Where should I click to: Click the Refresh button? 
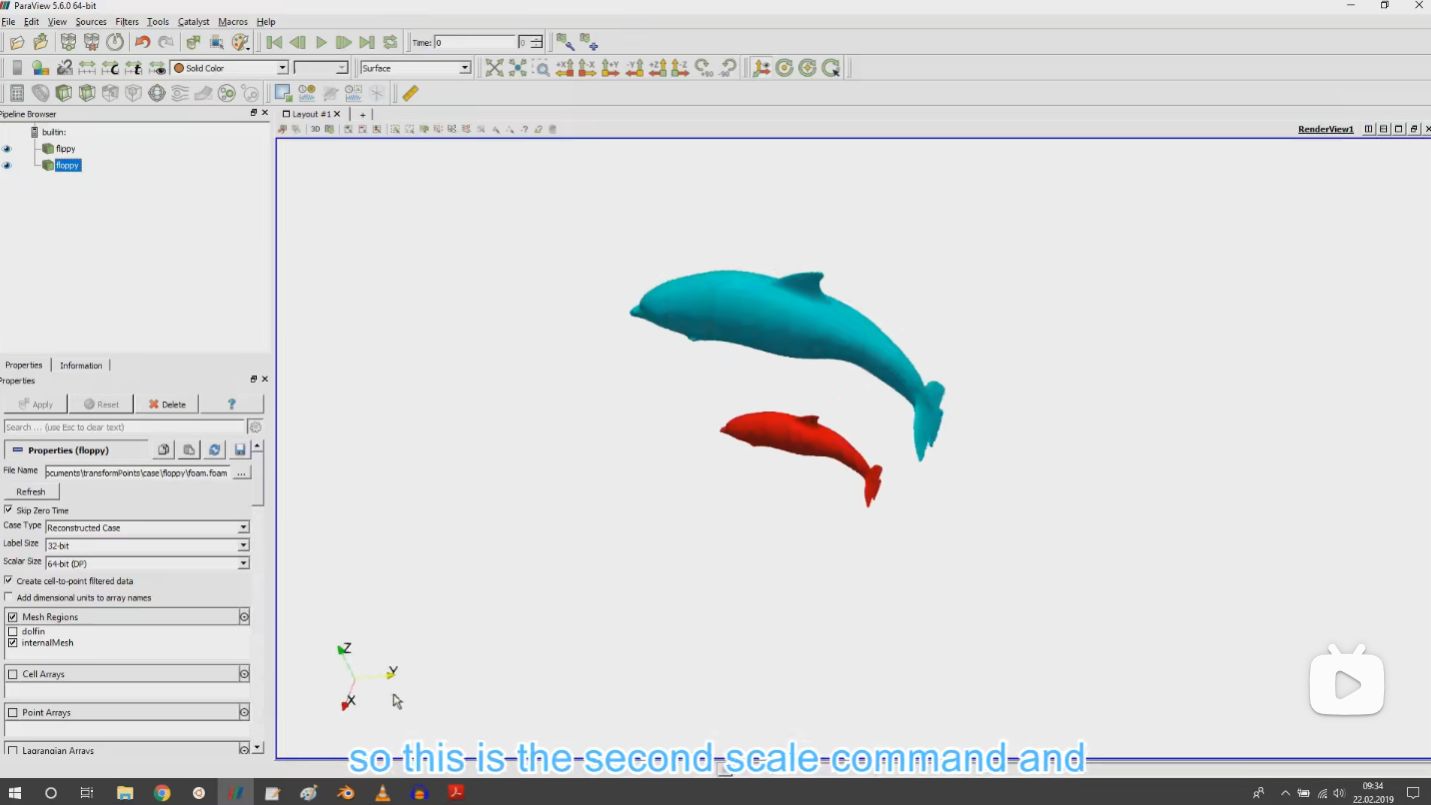[x=31, y=492]
